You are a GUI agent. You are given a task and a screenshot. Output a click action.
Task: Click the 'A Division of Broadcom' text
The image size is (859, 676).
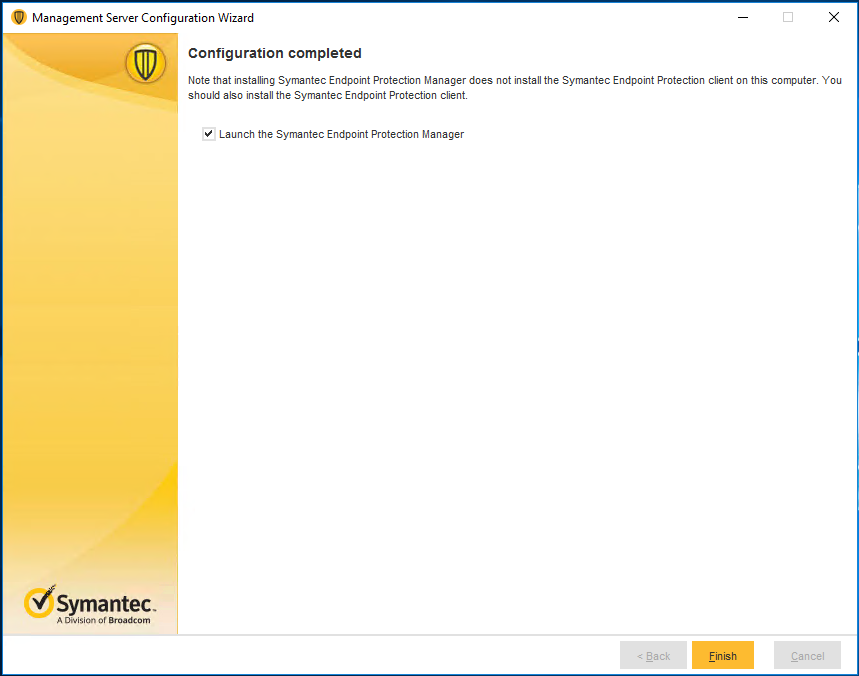(104, 620)
